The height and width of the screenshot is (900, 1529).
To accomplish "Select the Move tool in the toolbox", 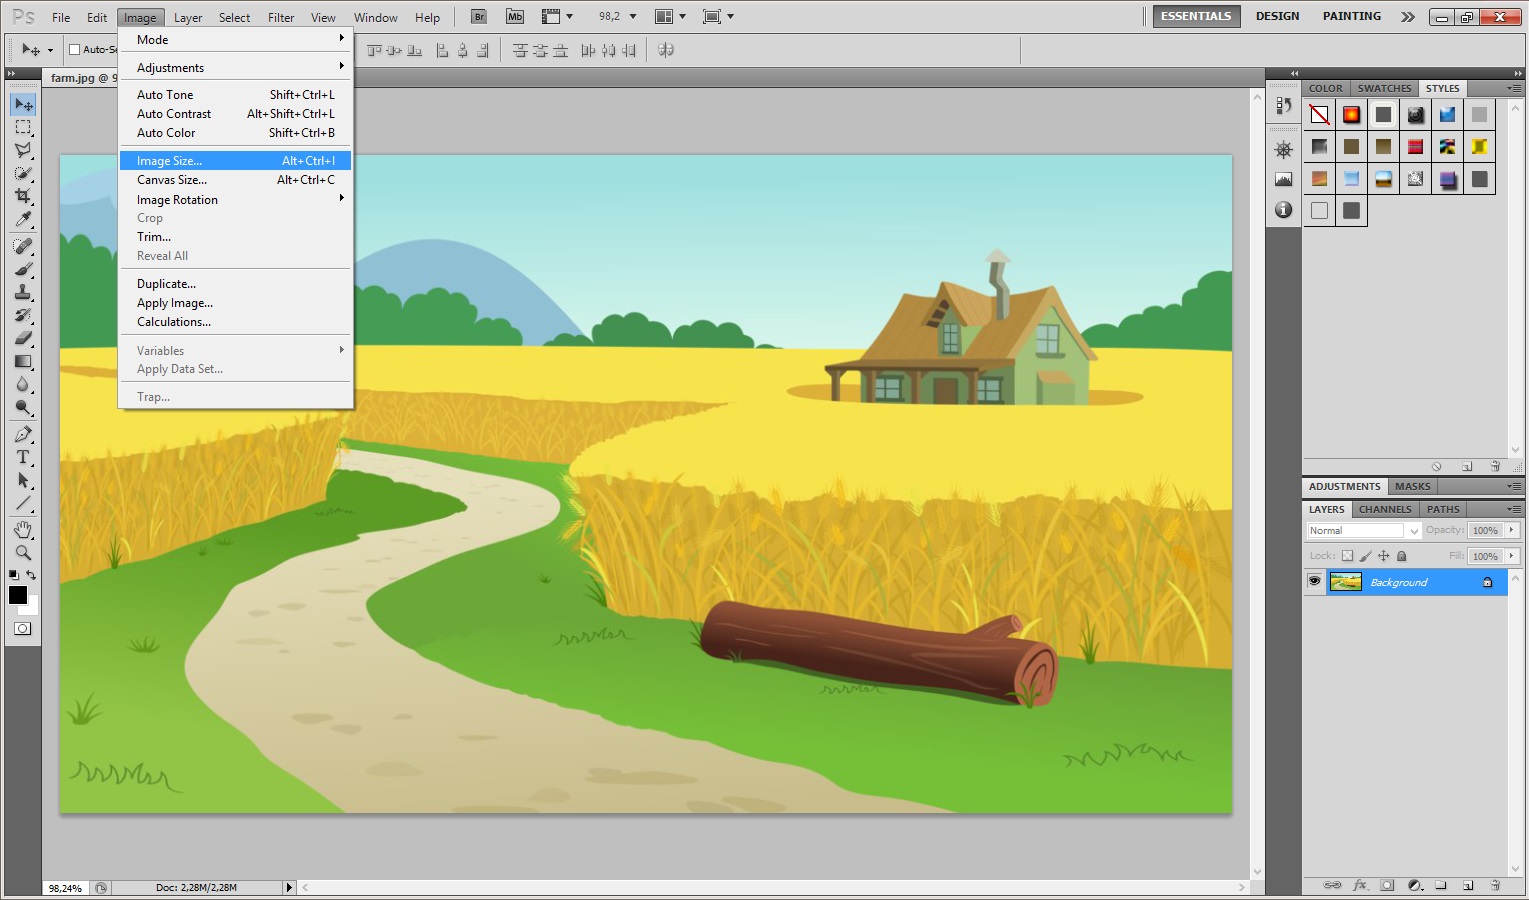I will coord(23,104).
